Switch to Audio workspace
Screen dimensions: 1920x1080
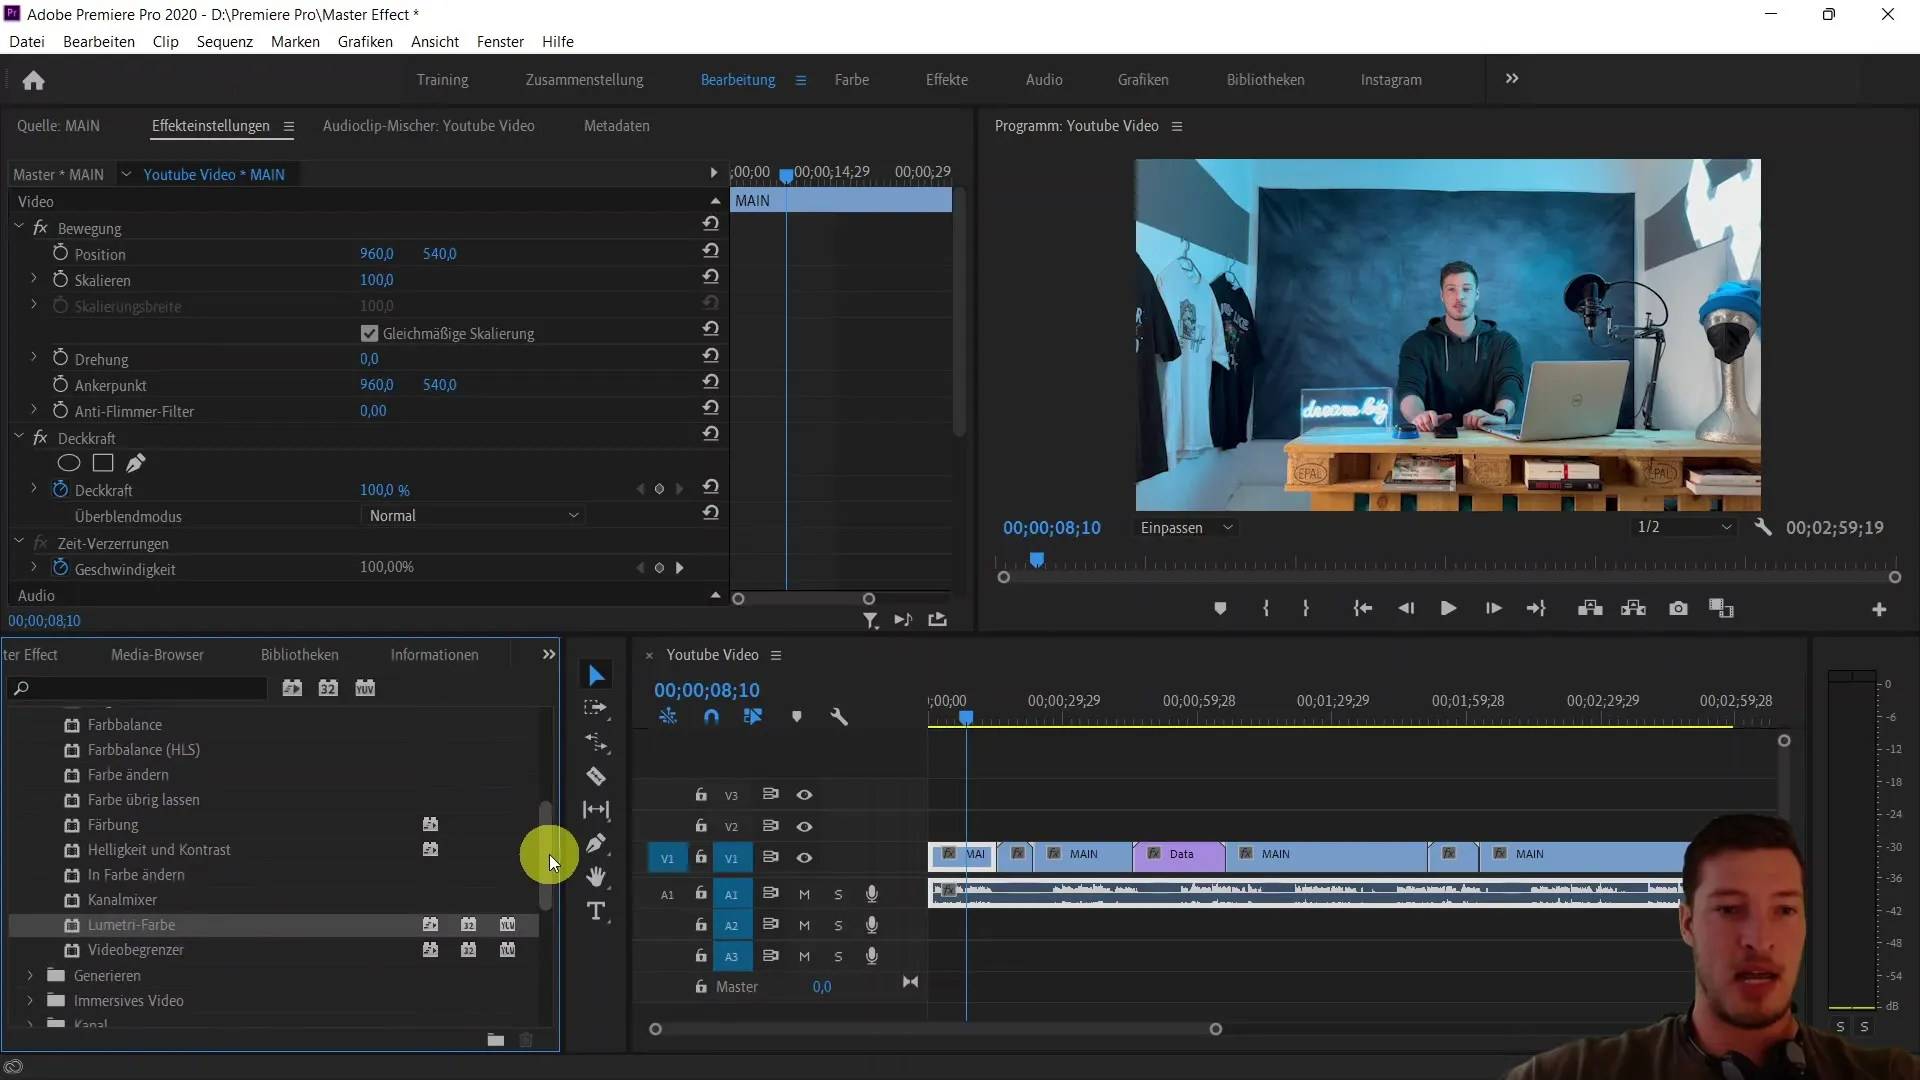(1044, 80)
